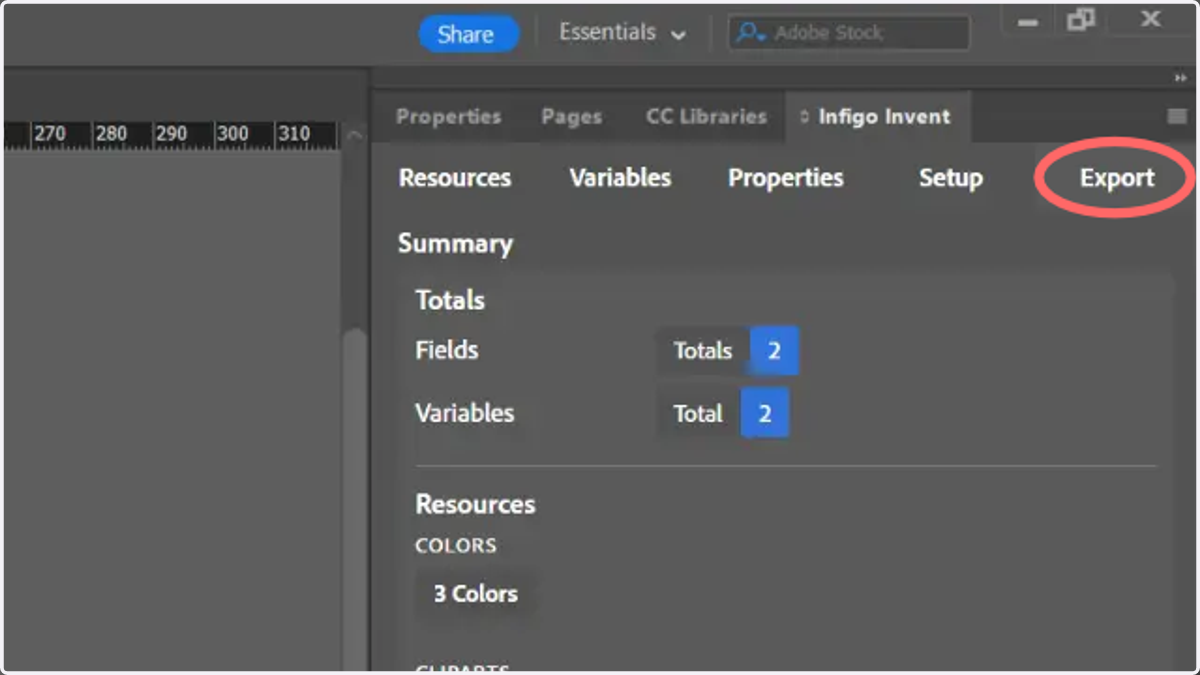Open the Setup section

[951, 178]
